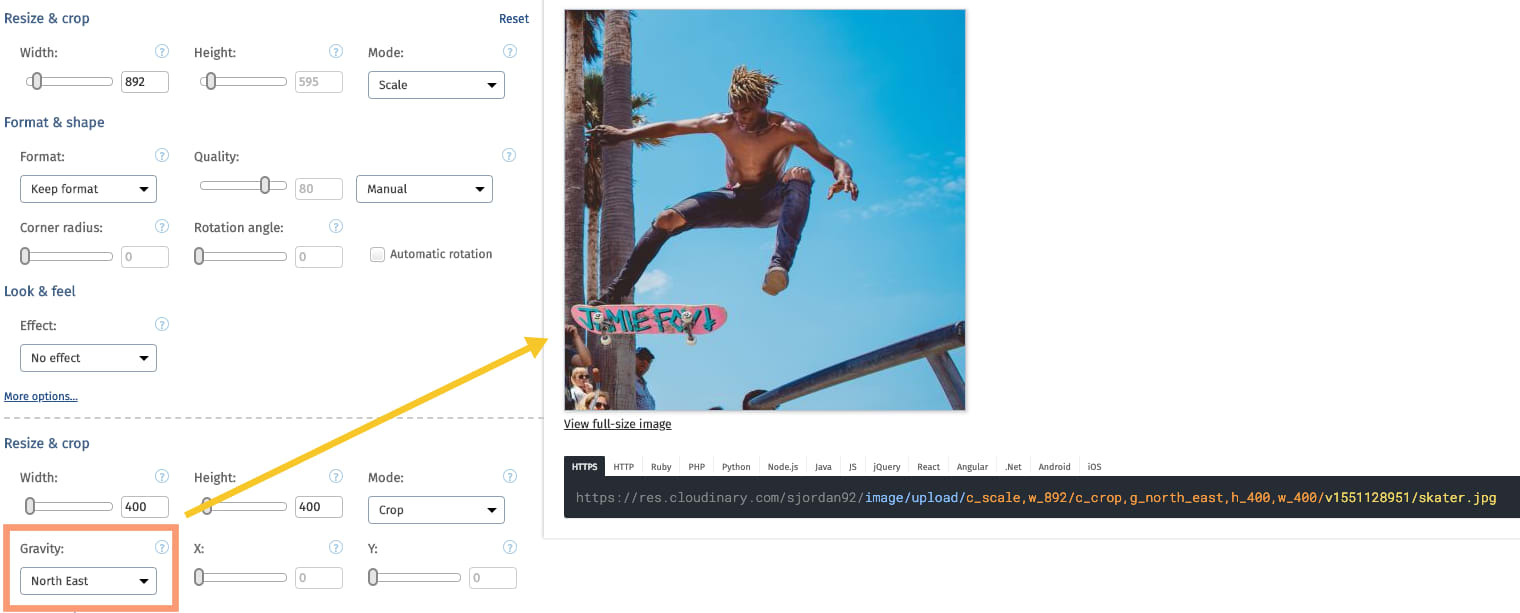Open help icon next to Corner radius
Image resolution: width=1520 pixels, height=613 pixels.
pyautogui.click(x=162, y=227)
